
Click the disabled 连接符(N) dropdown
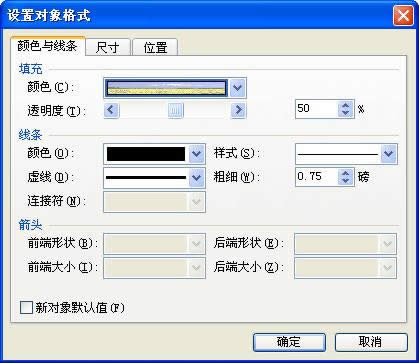pyautogui.click(x=154, y=202)
